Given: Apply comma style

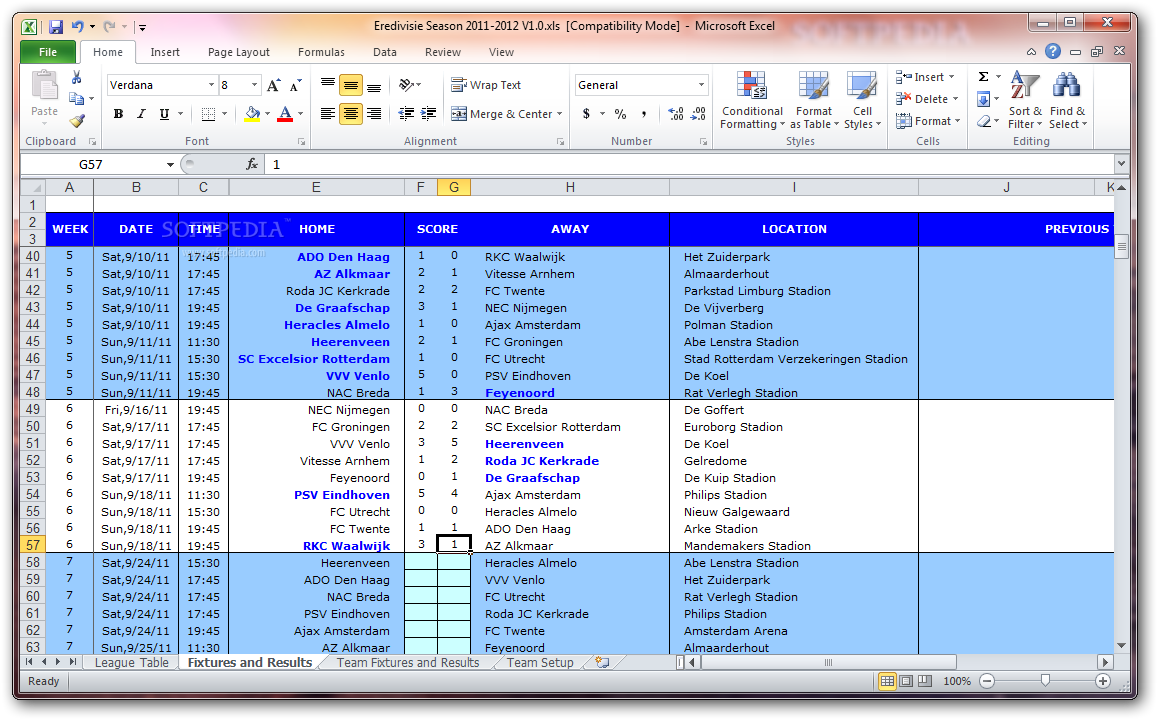Looking at the screenshot, I should point(644,114).
